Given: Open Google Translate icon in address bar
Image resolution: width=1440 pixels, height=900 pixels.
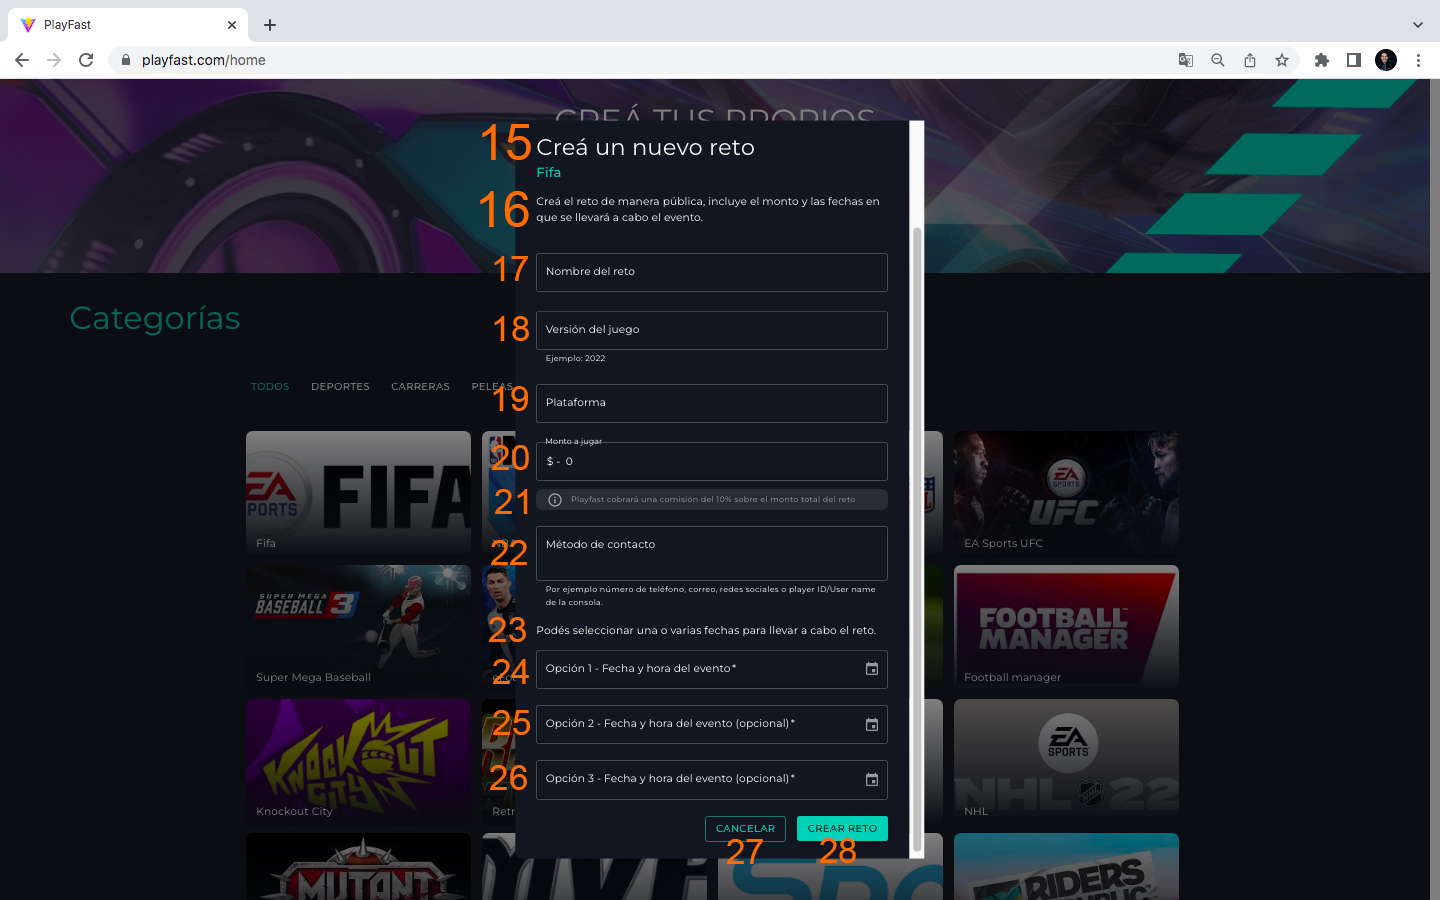Looking at the screenshot, I should (1186, 60).
